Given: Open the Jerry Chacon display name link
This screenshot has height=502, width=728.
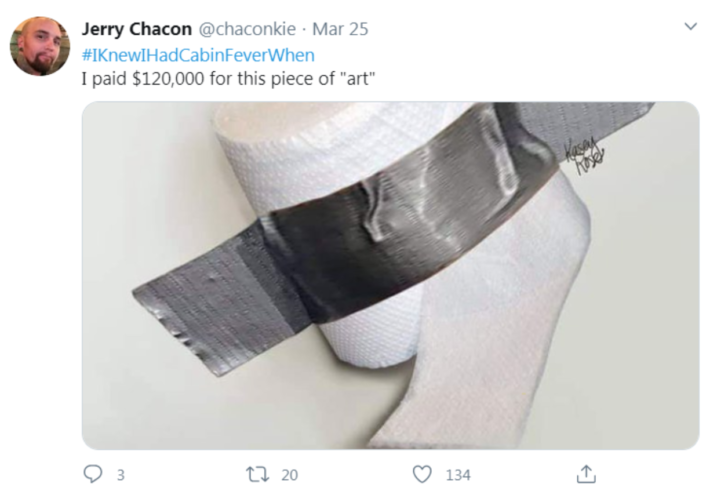Looking at the screenshot, I should (137, 29).
